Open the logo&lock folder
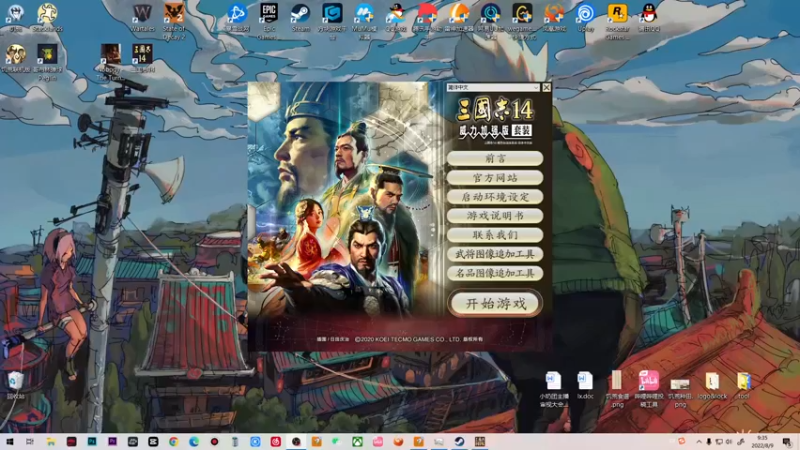This screenshot has width=800, height=450. [x=712, y=385]
